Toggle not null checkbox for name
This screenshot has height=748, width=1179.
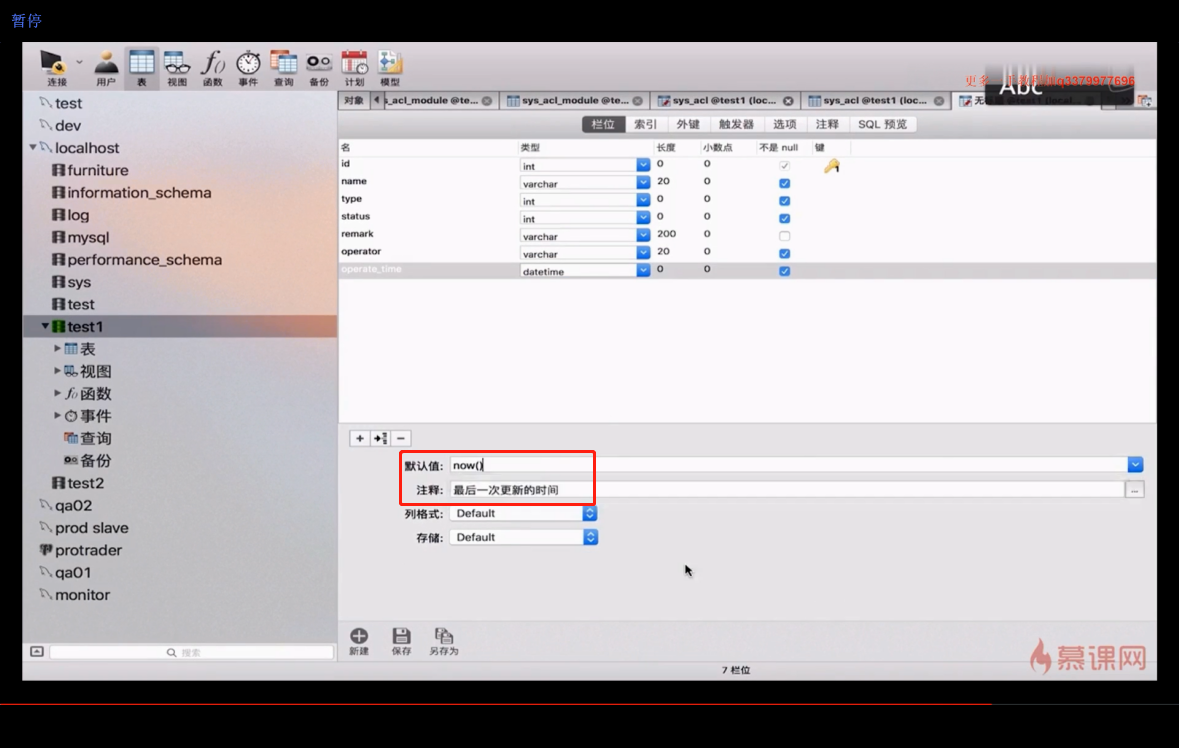coord(784,183)
